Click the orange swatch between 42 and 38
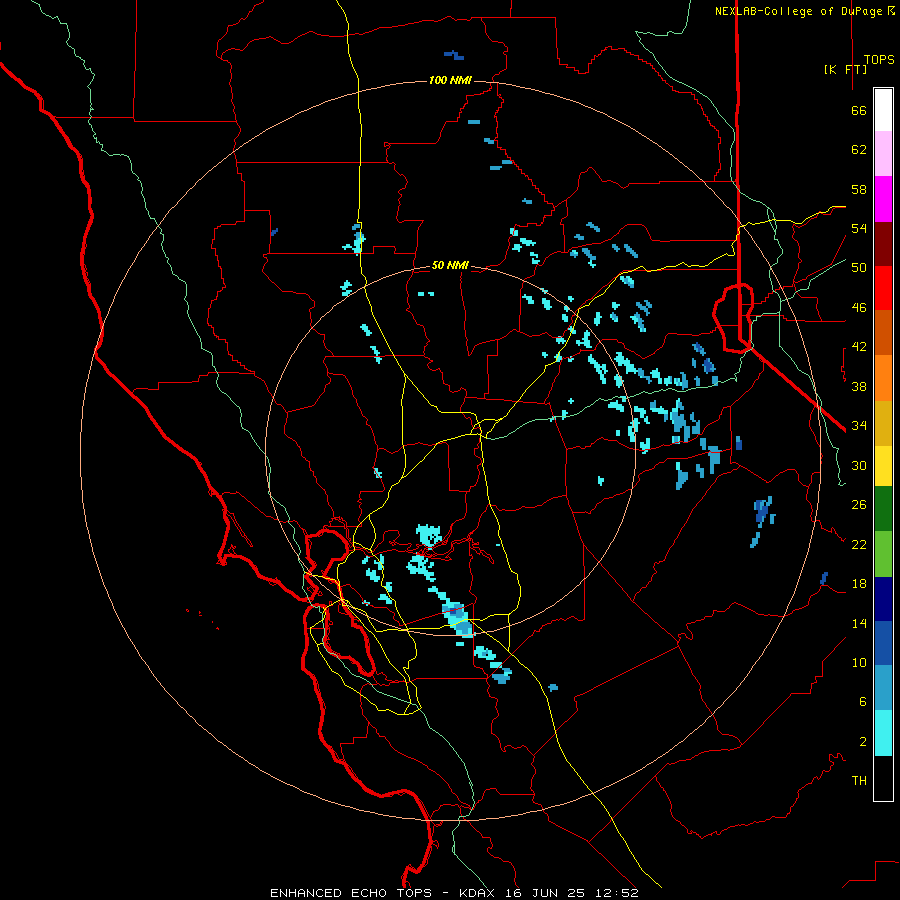The height and width of the screenshot is (900, 900). coord(883,378)
